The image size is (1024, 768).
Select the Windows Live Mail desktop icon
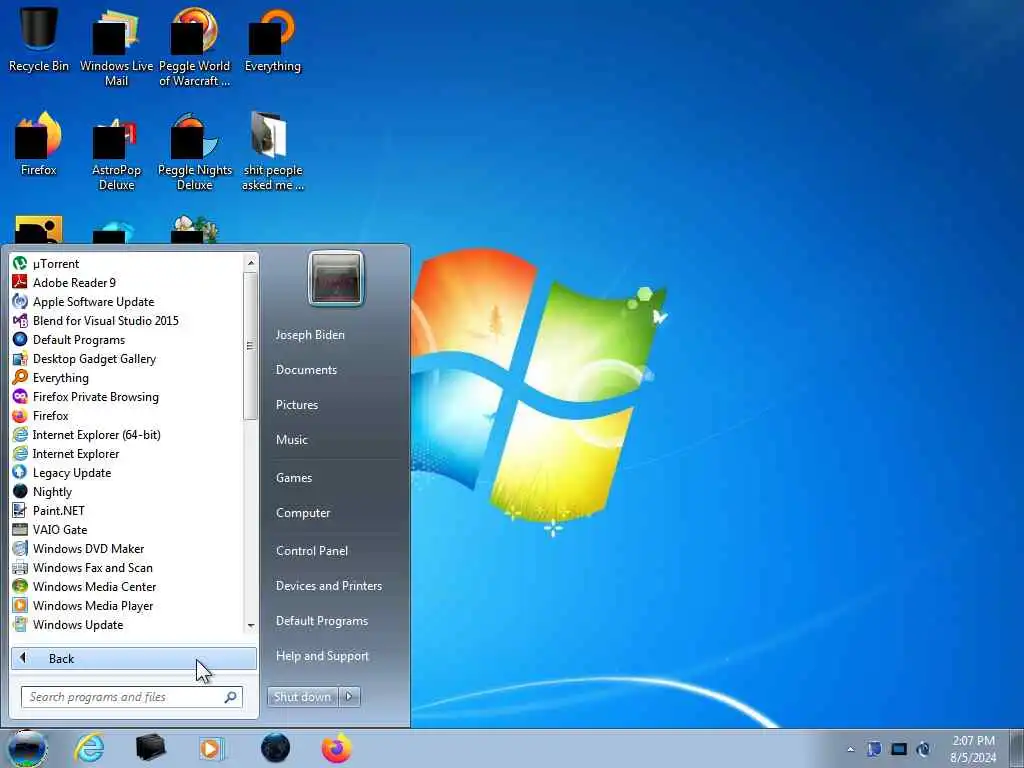(116, 47)
